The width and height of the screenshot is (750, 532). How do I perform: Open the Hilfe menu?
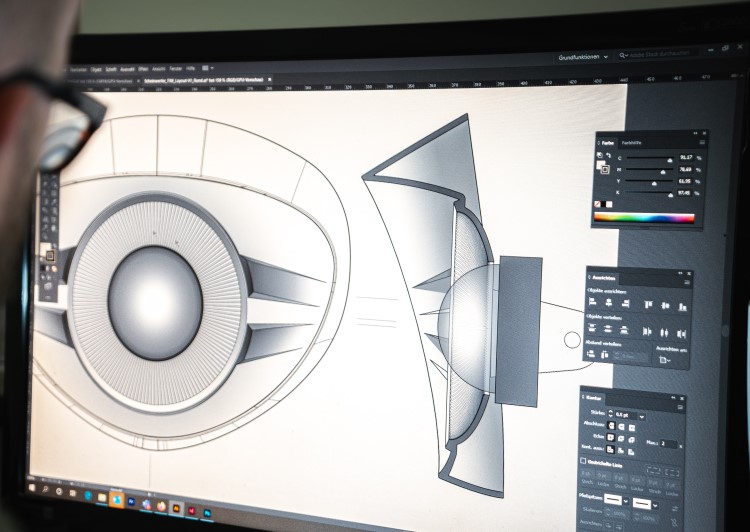coord(189,67)
